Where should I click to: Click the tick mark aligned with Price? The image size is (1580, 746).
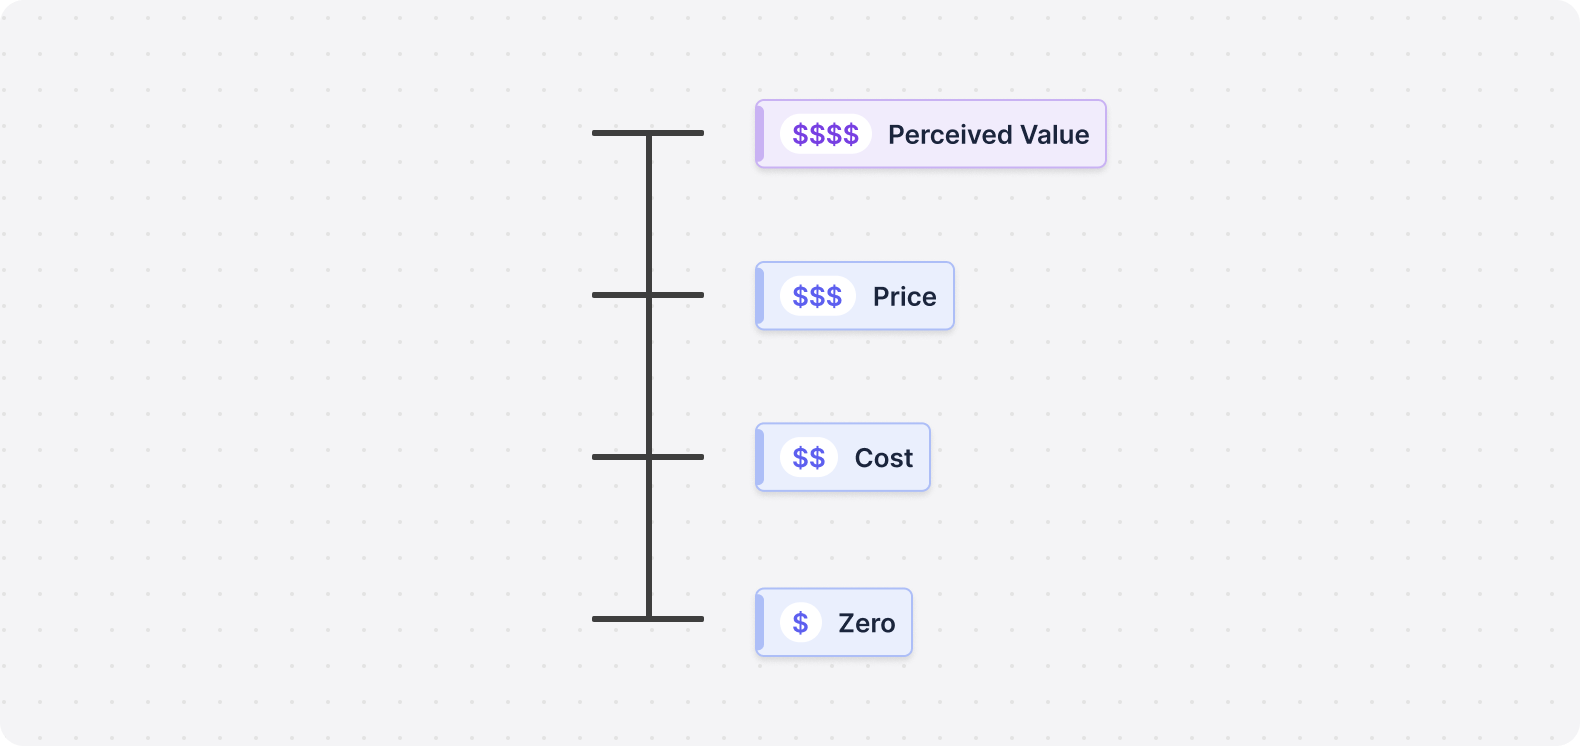coord(648,295)
